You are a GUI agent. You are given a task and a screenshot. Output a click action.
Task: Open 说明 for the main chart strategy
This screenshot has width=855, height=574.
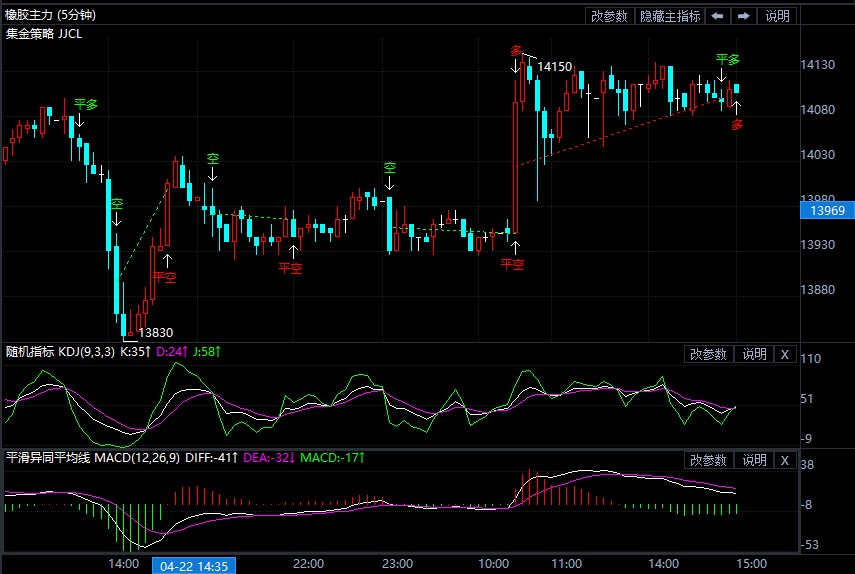[777, 16]
